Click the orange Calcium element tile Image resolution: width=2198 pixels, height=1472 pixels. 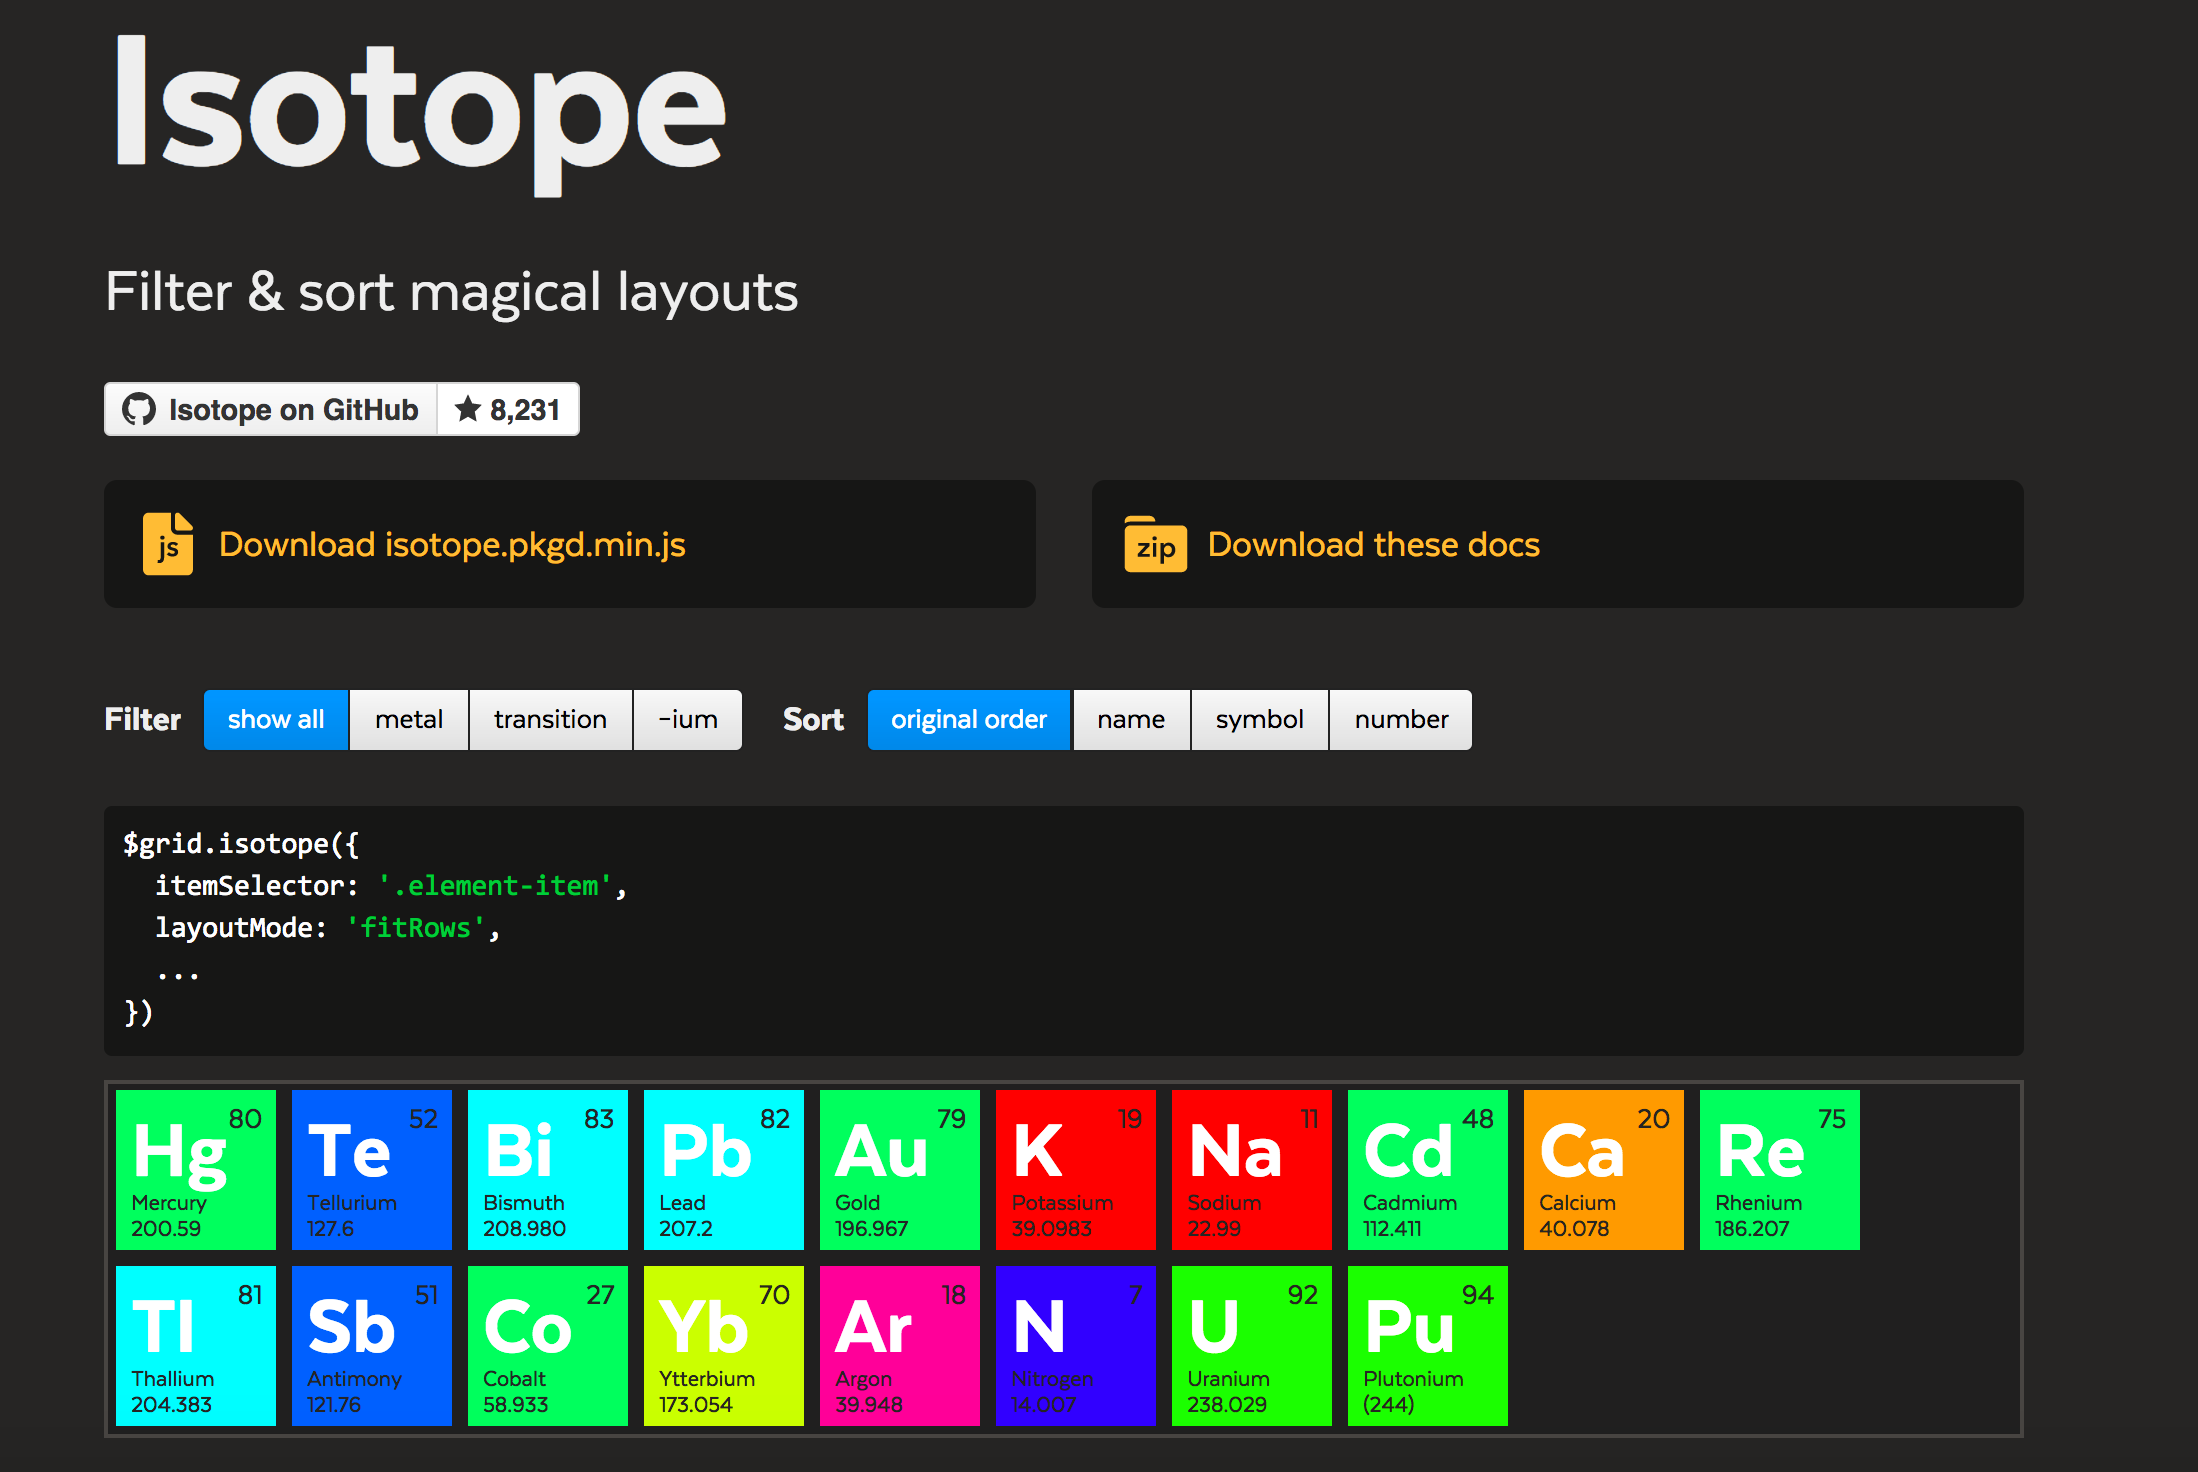1603,1169
